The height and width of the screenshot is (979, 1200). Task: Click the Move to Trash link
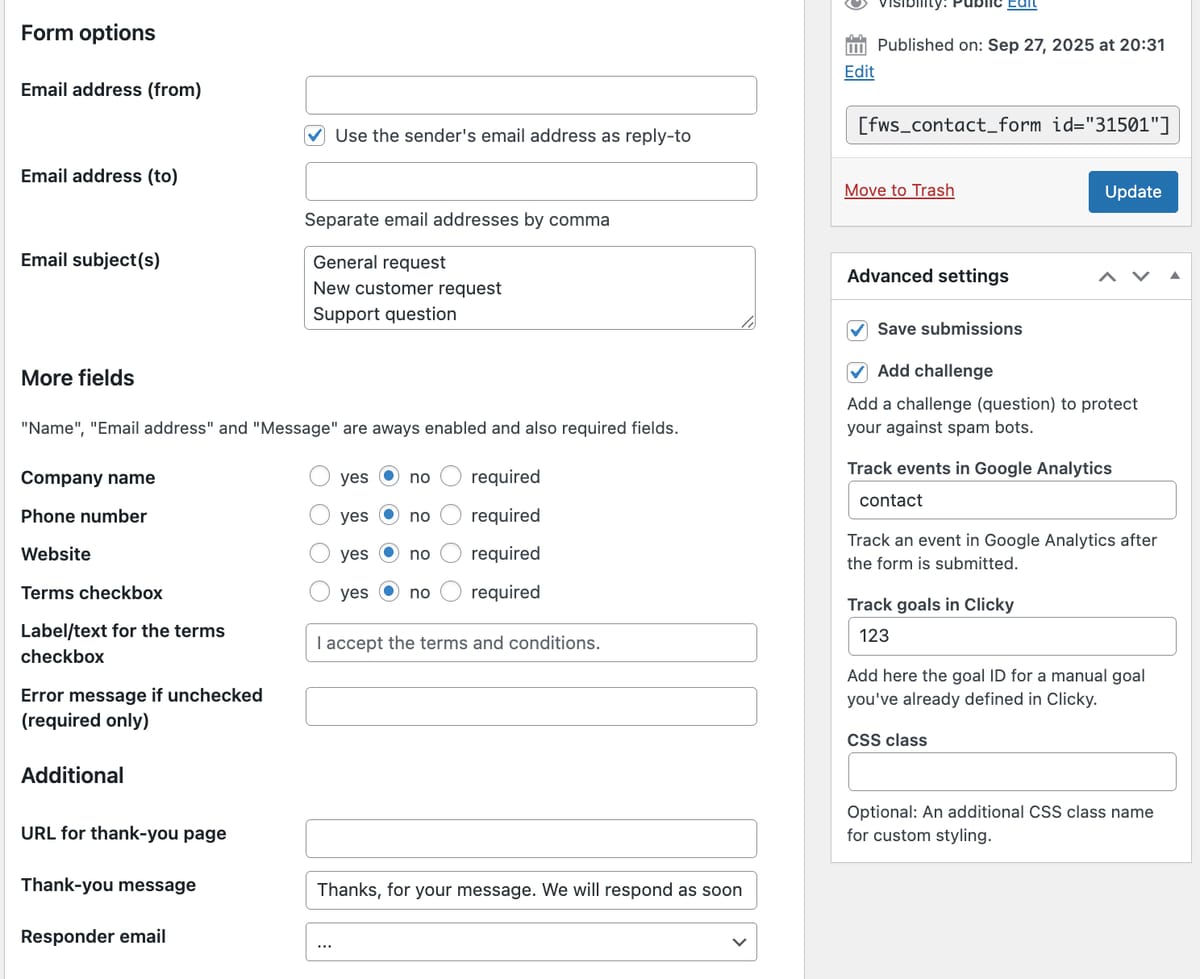click(x=899, y=190)
